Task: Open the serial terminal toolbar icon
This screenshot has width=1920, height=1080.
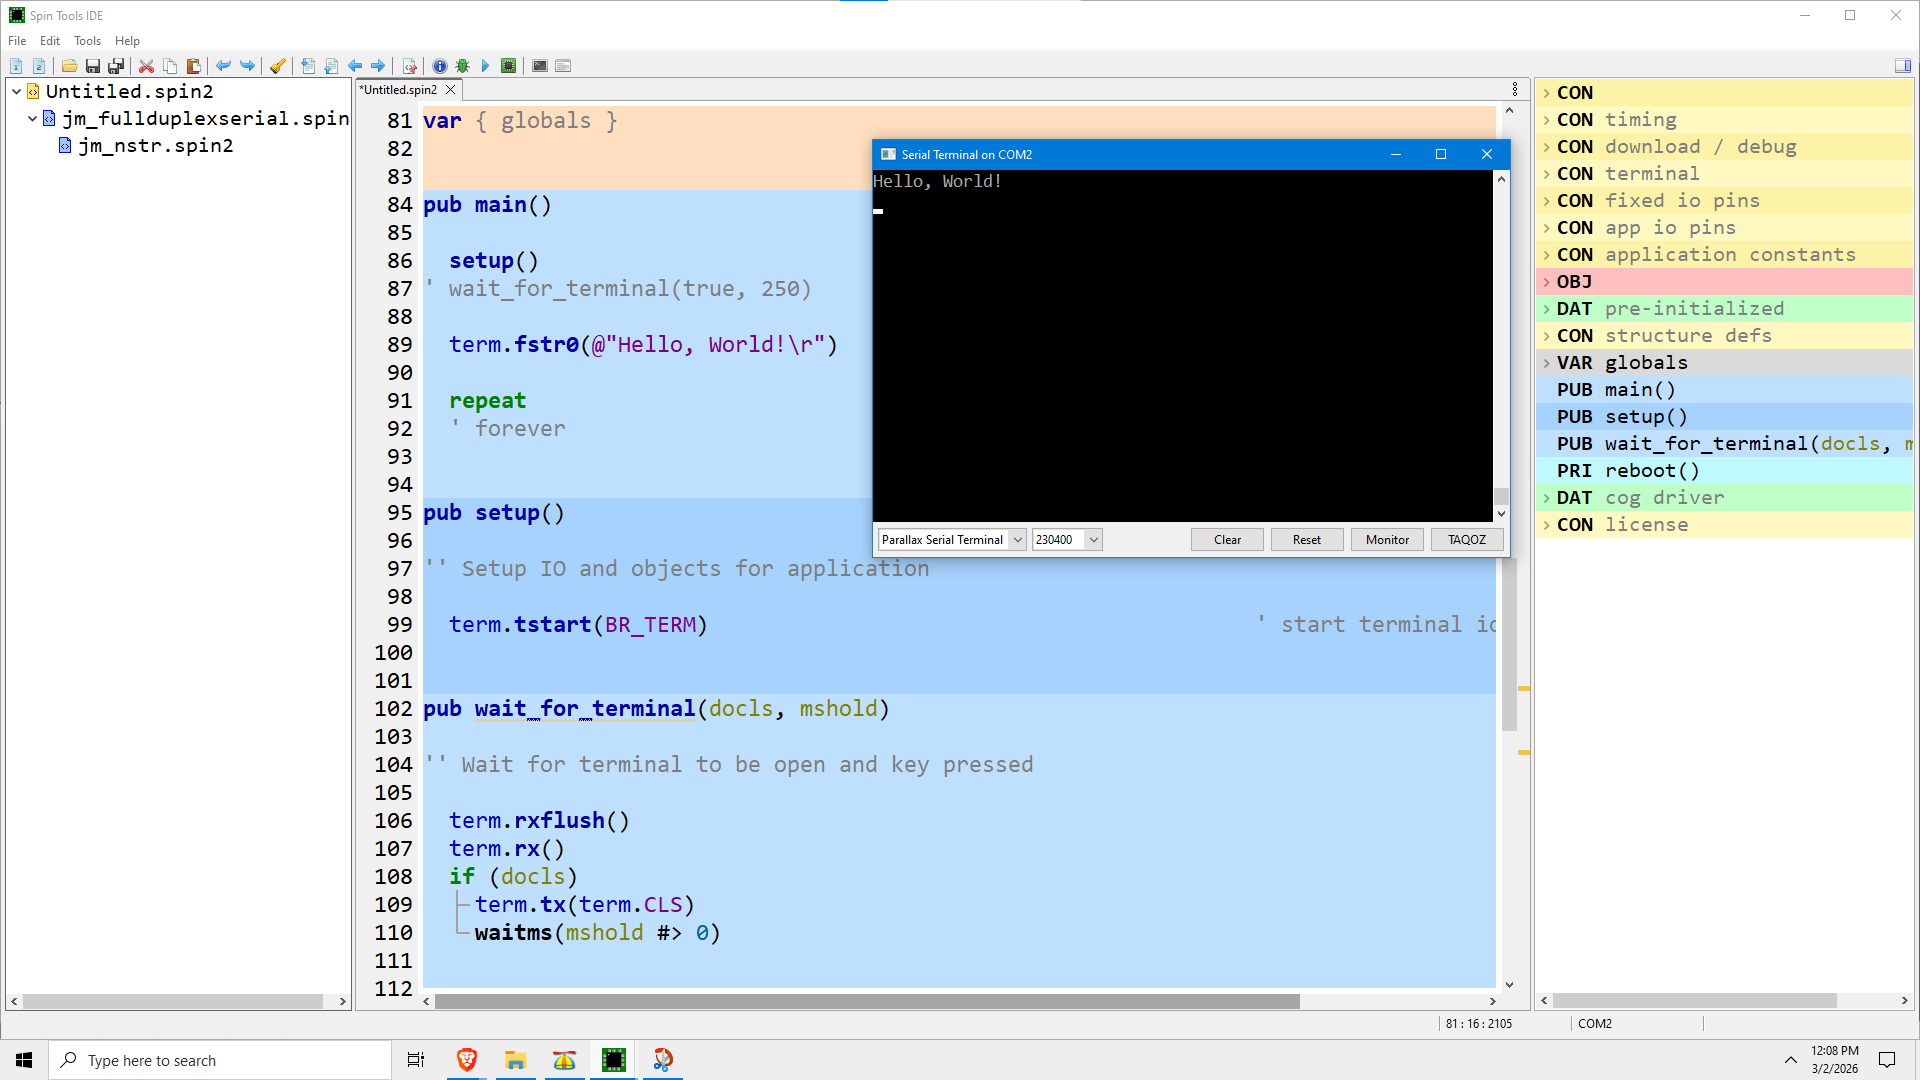Action: tap(540, 66)
